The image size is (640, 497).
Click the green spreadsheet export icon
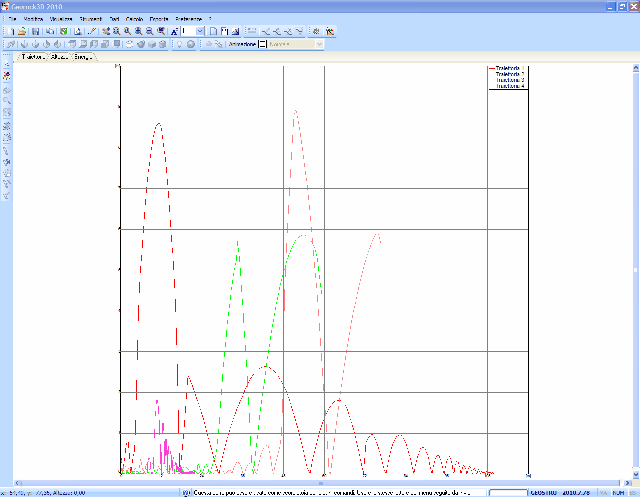coord(64,31)
